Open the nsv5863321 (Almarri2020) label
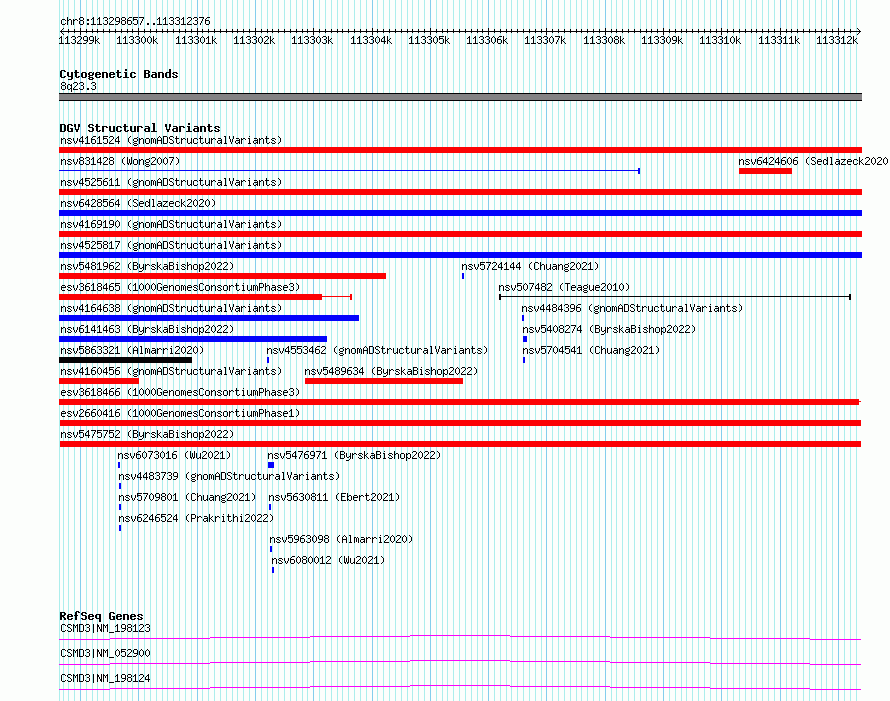The width and height of the screenshot is (890, 701). click(132, 350)
